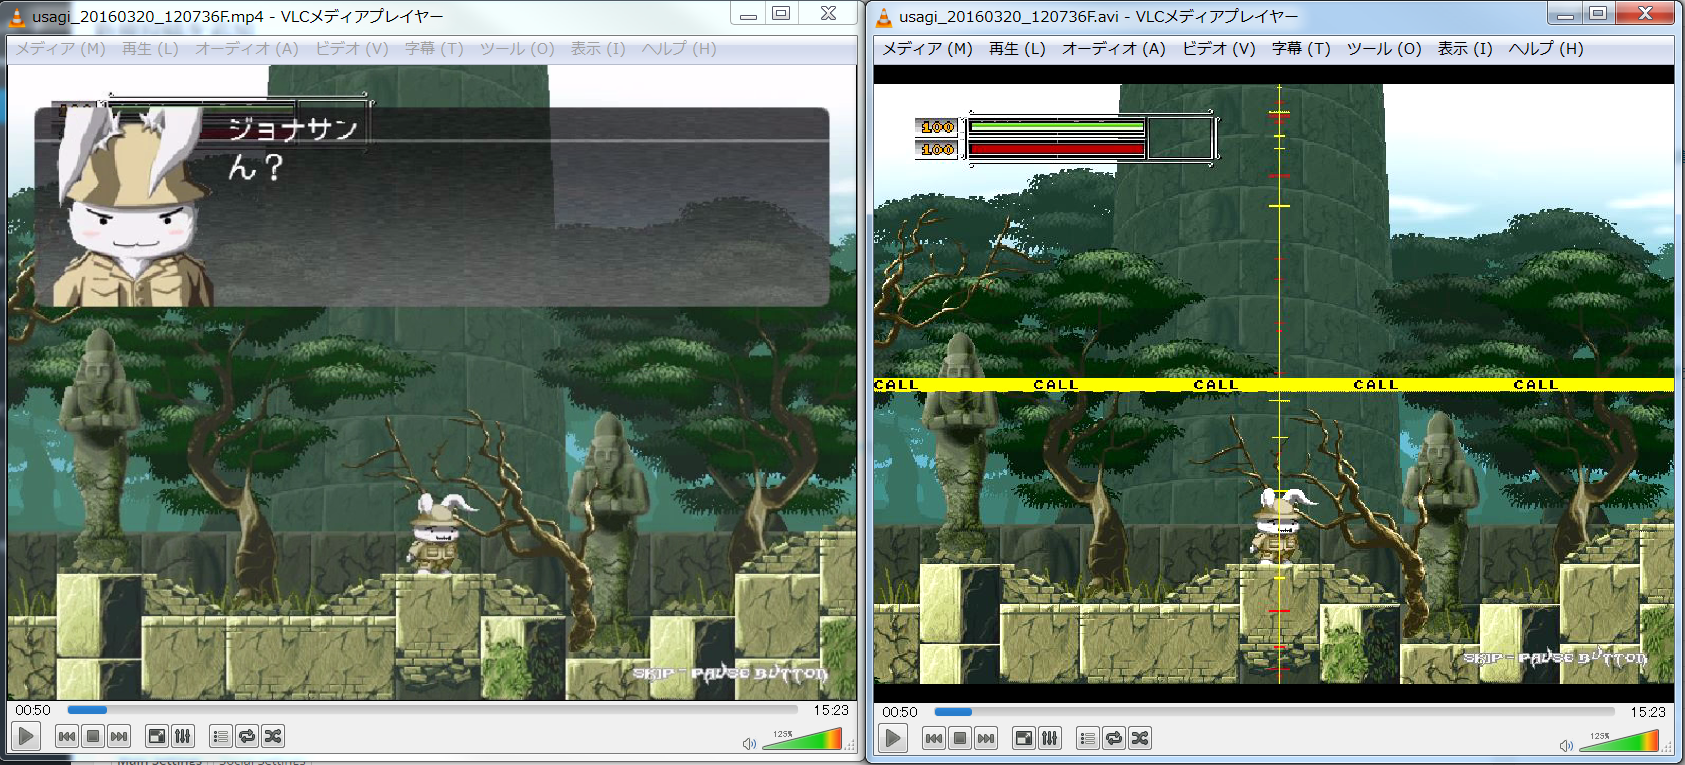Toggle loop mode in right avi player
Screen dimensions: 1685x765
[1114, 738]
